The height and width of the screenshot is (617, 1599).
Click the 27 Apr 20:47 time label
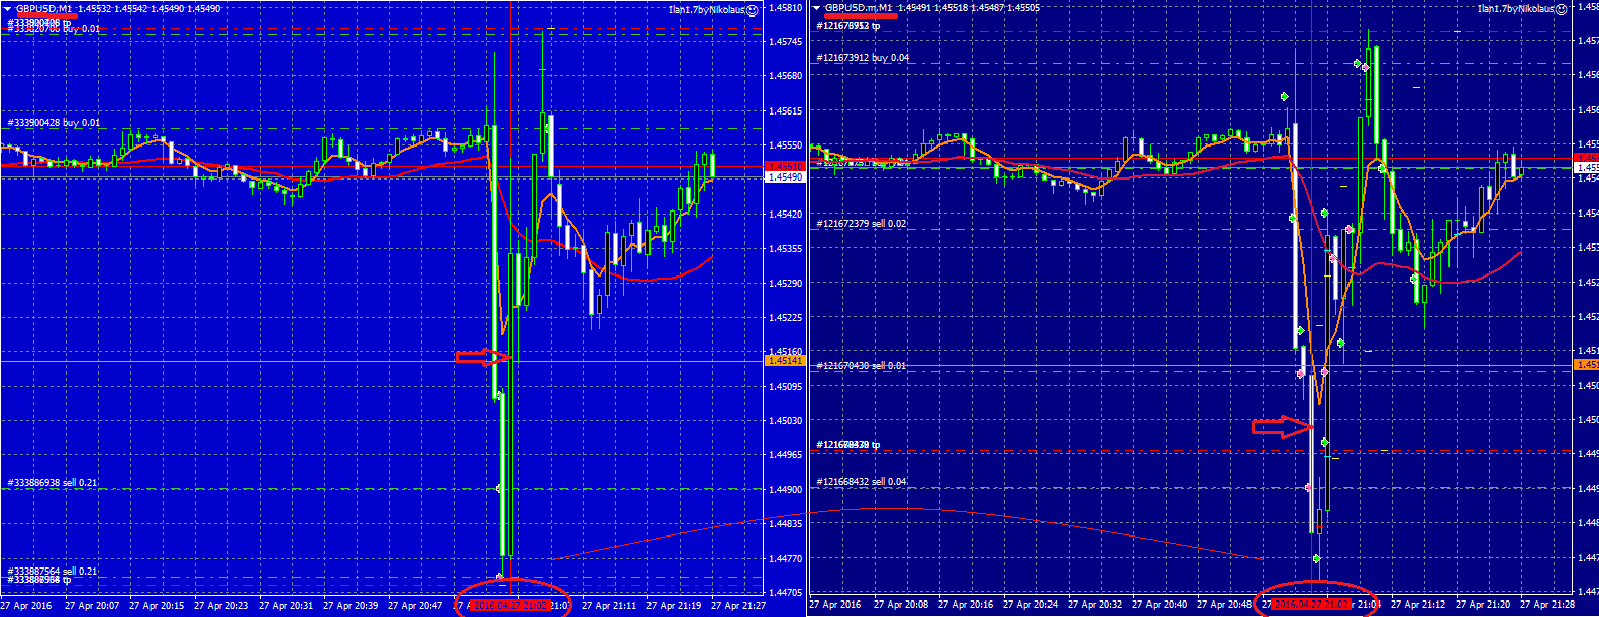[415, 606]
